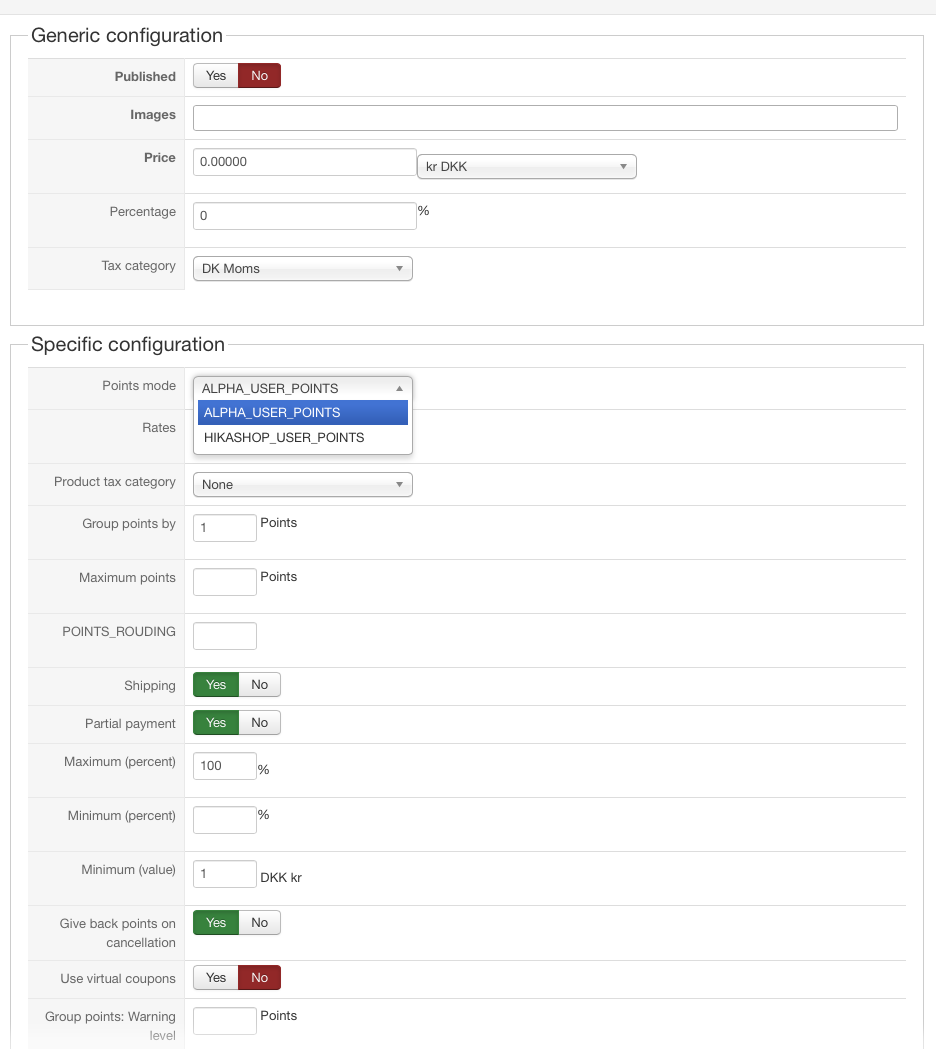Disable Partial payment with No
This screenshot has height=1049, width=936.
pos(260,723)
